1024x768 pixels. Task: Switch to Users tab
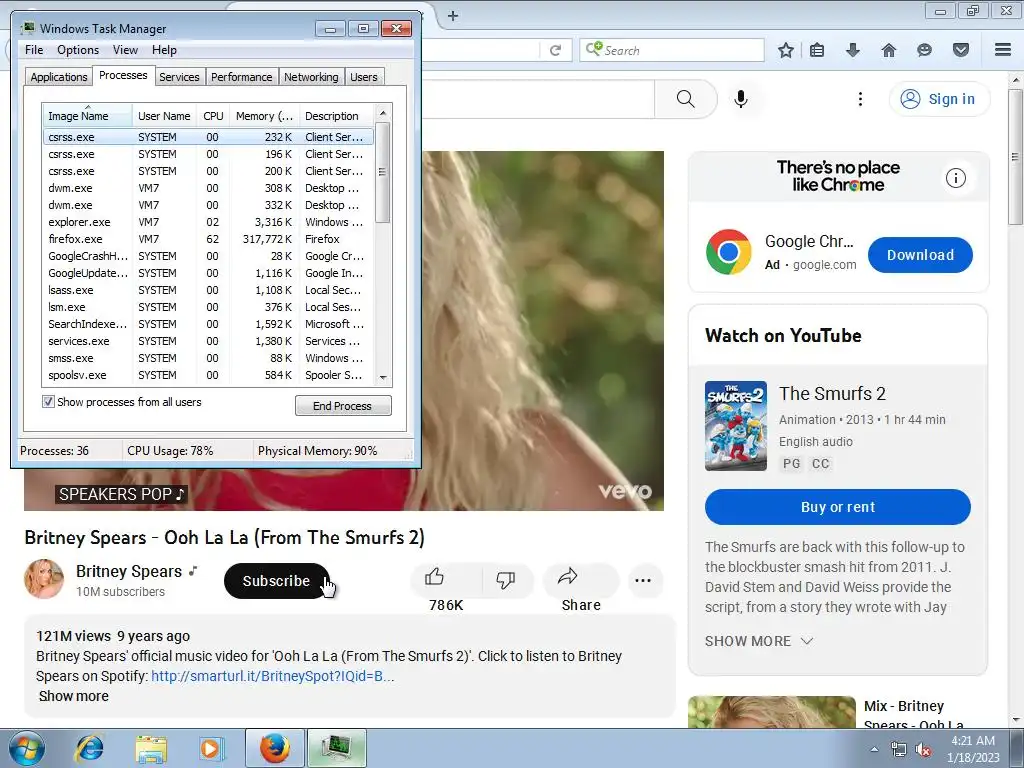(364, 77)
